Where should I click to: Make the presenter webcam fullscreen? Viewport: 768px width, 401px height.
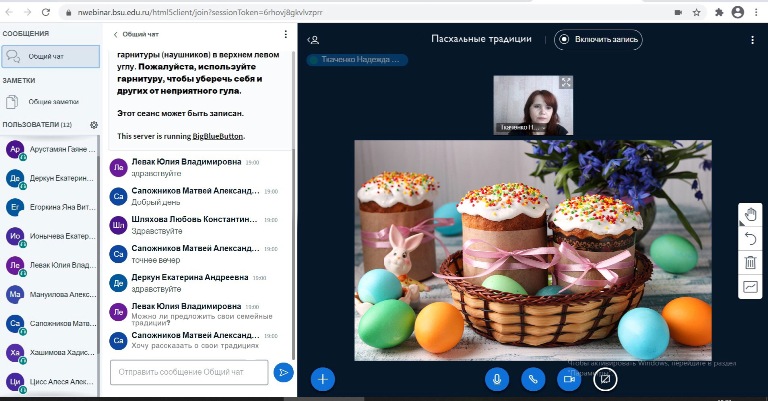click(x=566, y=83)
